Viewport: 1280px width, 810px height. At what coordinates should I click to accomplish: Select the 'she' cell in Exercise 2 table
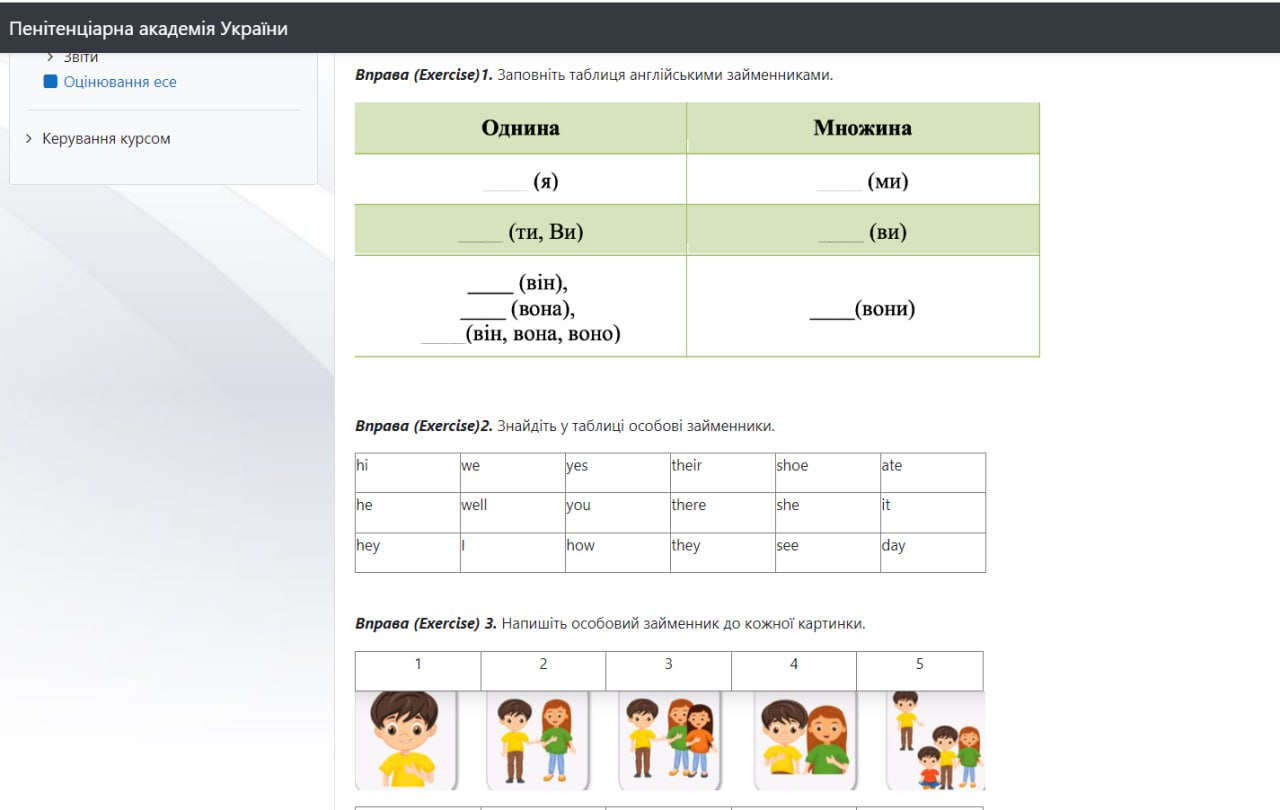click(827, 506)
